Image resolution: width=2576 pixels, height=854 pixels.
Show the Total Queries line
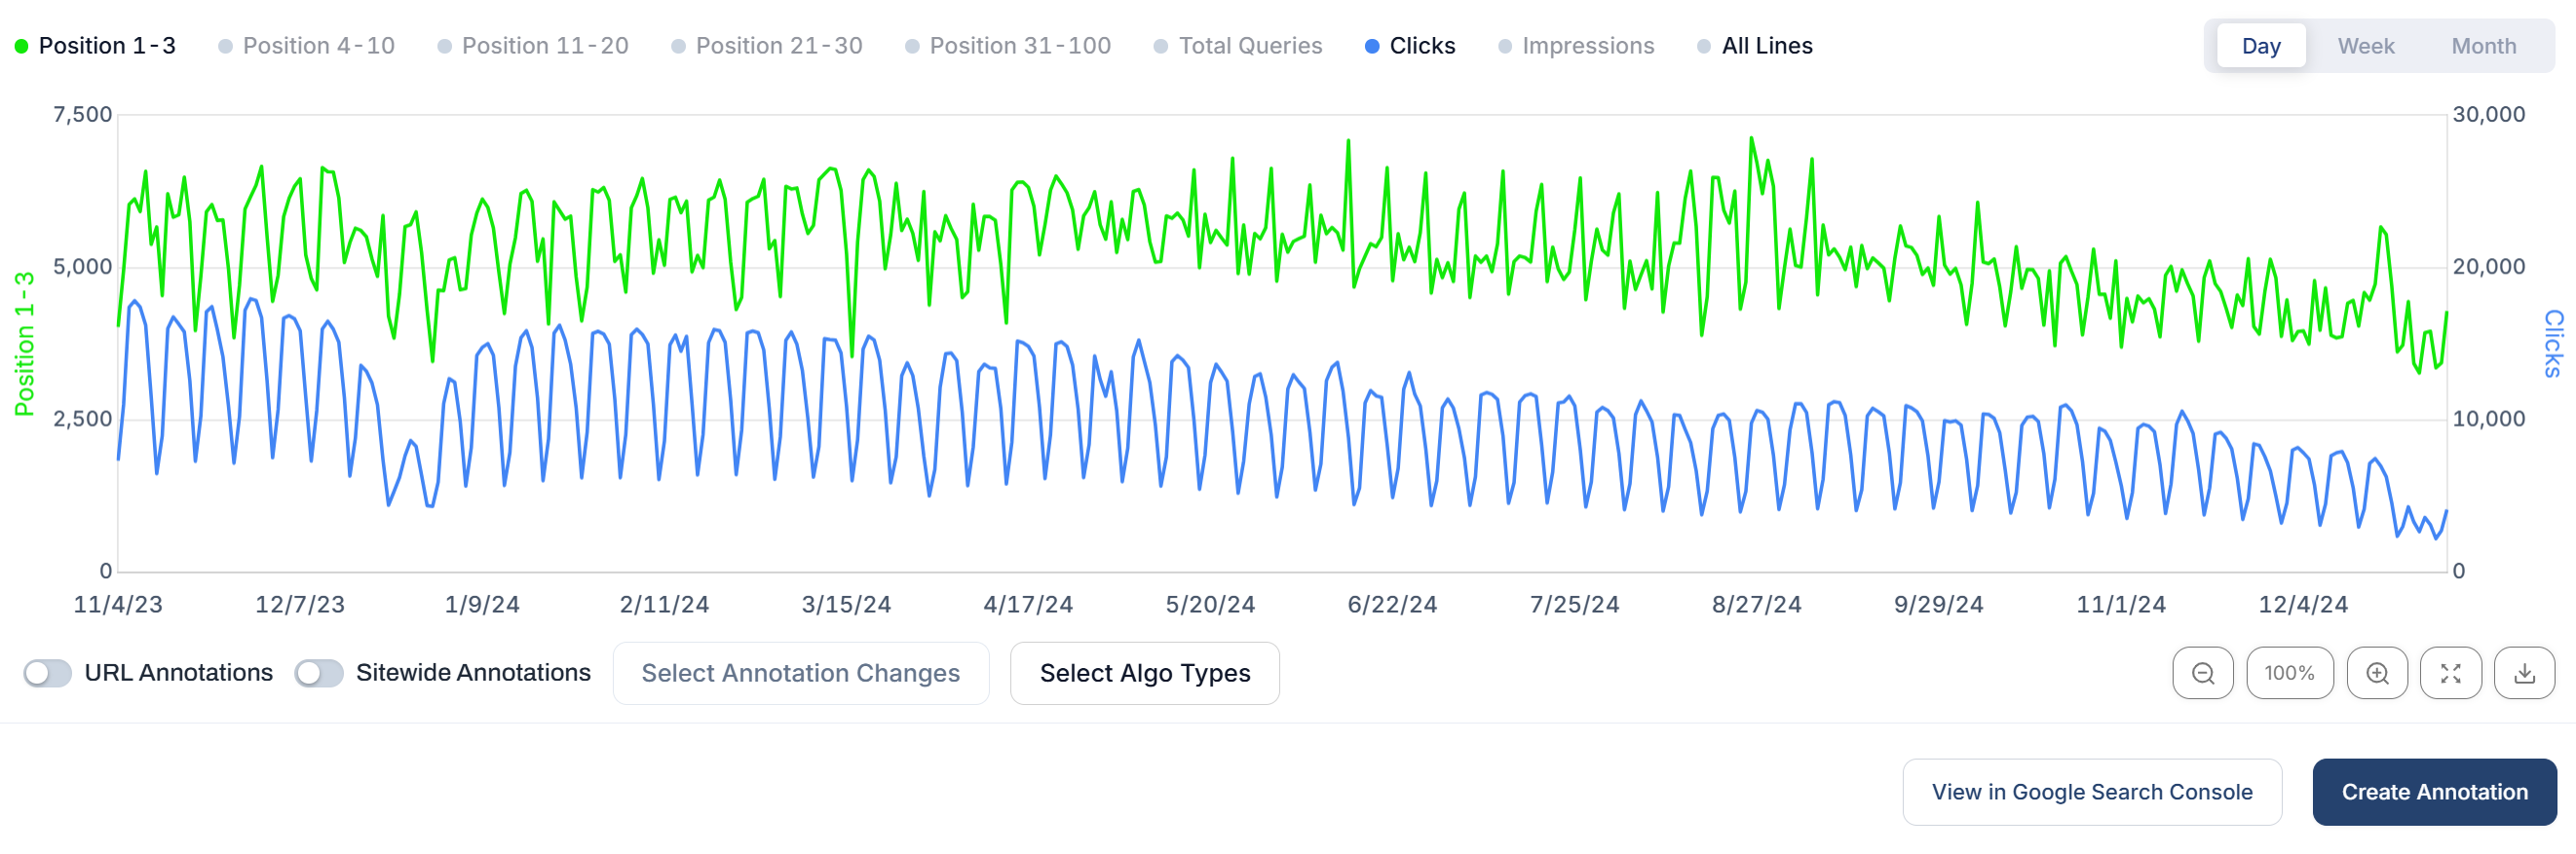point(1238,46)
